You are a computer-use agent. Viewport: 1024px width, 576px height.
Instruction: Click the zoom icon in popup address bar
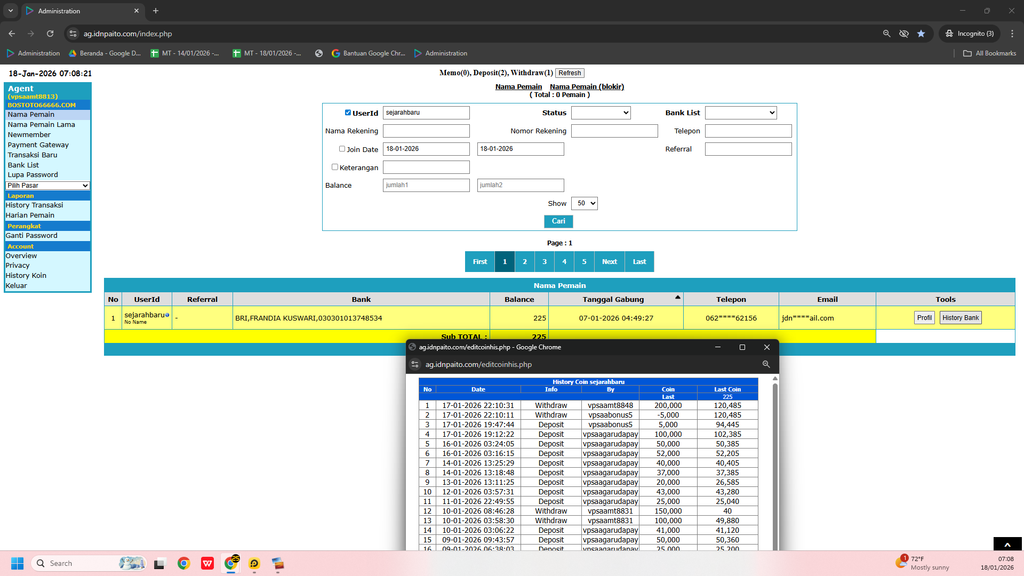pos(766,364)
